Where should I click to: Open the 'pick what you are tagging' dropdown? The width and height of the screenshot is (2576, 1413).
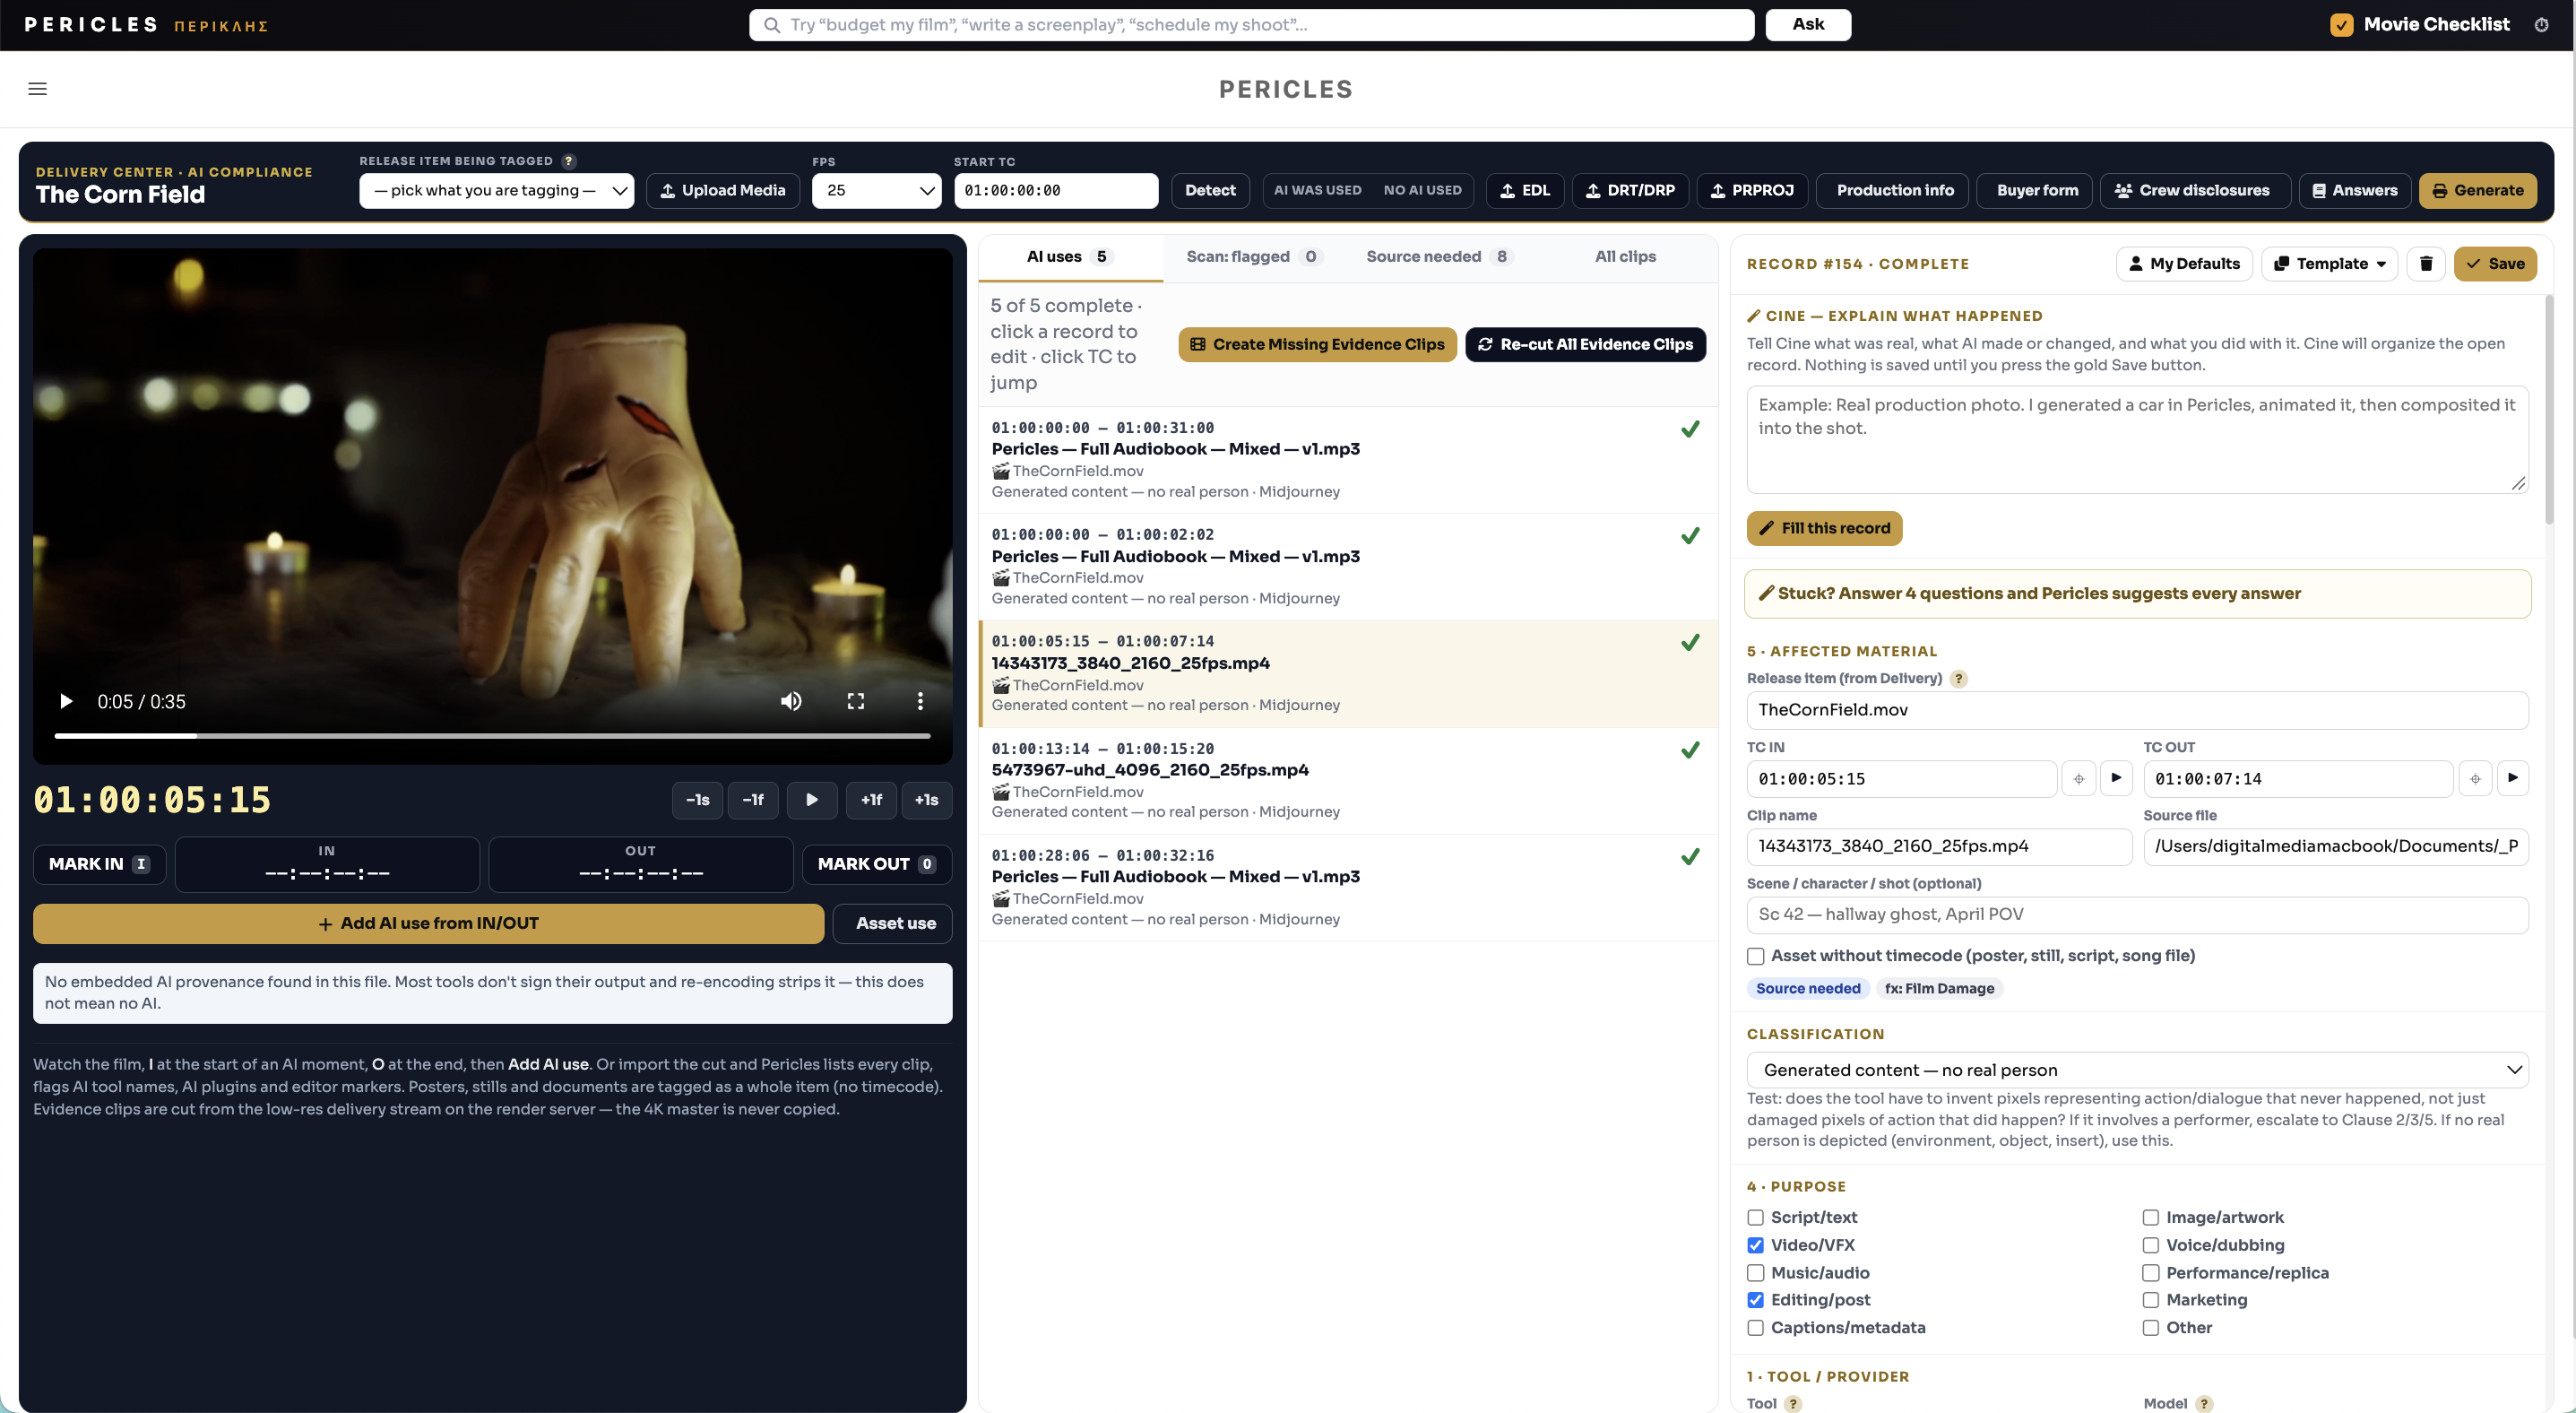coord(496,190)
